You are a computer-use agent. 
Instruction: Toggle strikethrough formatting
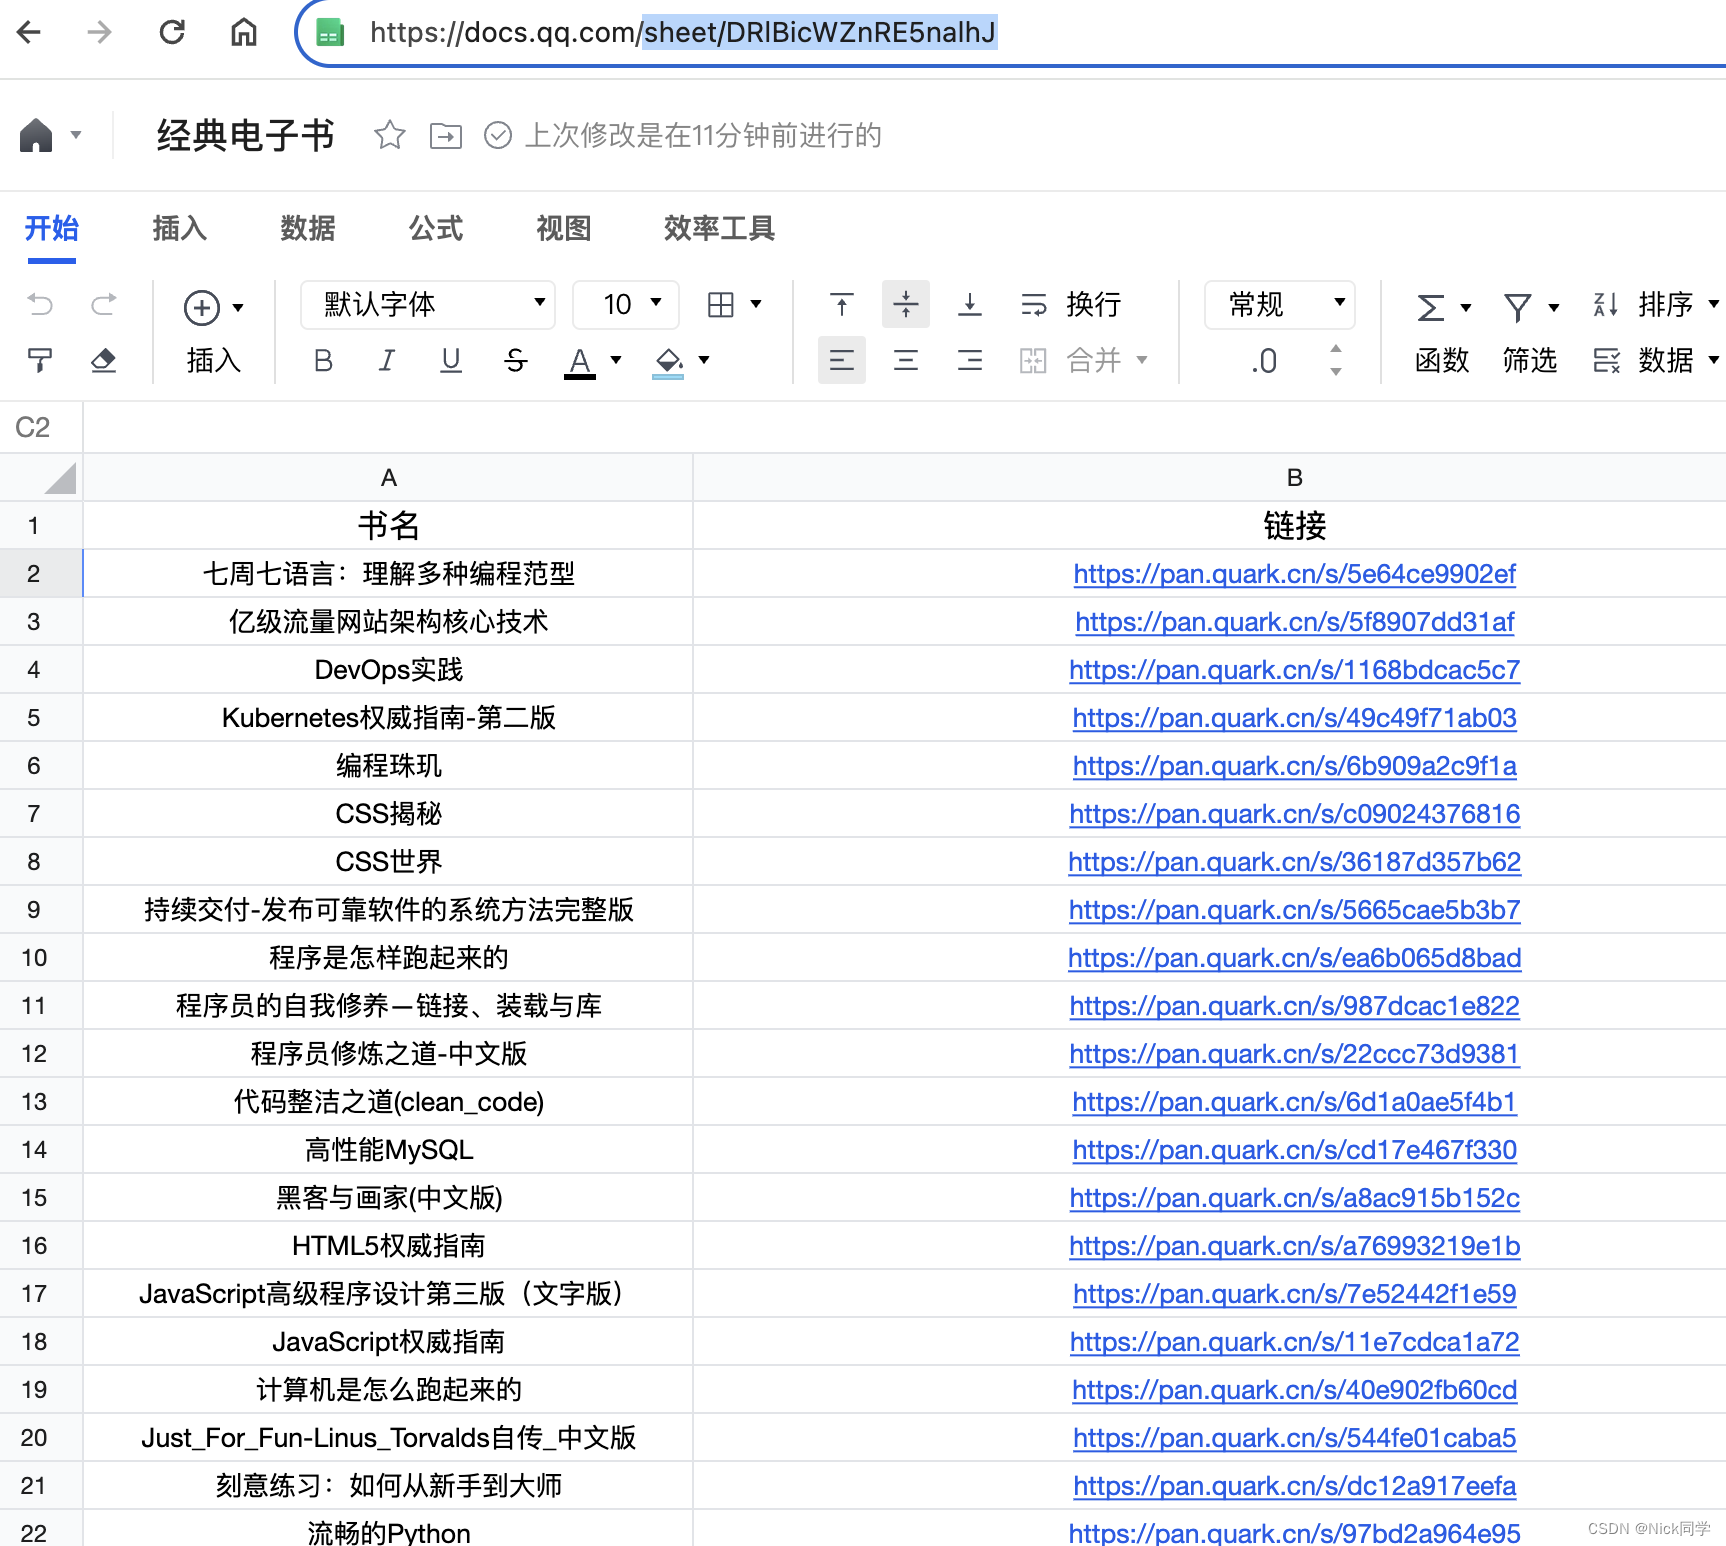coord(515,360)
